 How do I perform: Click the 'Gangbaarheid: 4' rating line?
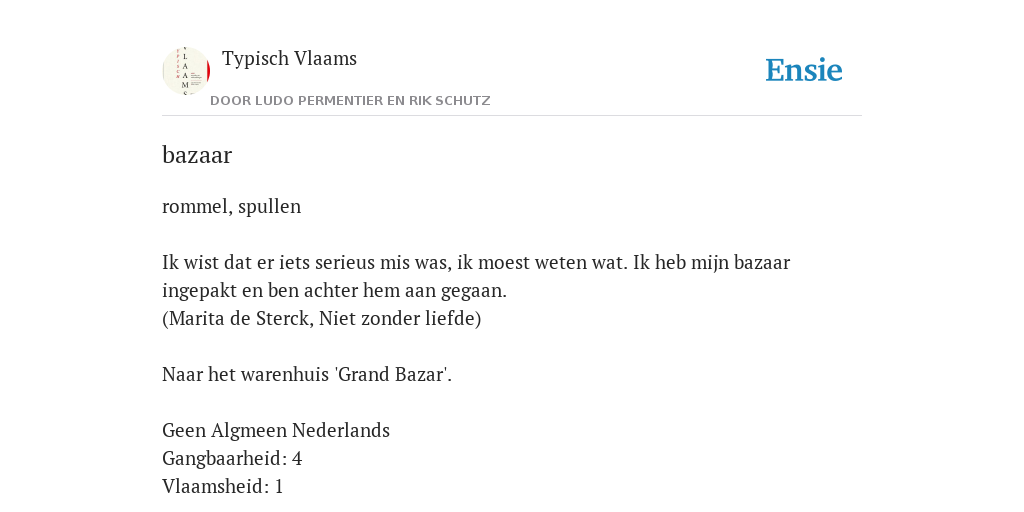pyautogui.click(x=232, y=458)
